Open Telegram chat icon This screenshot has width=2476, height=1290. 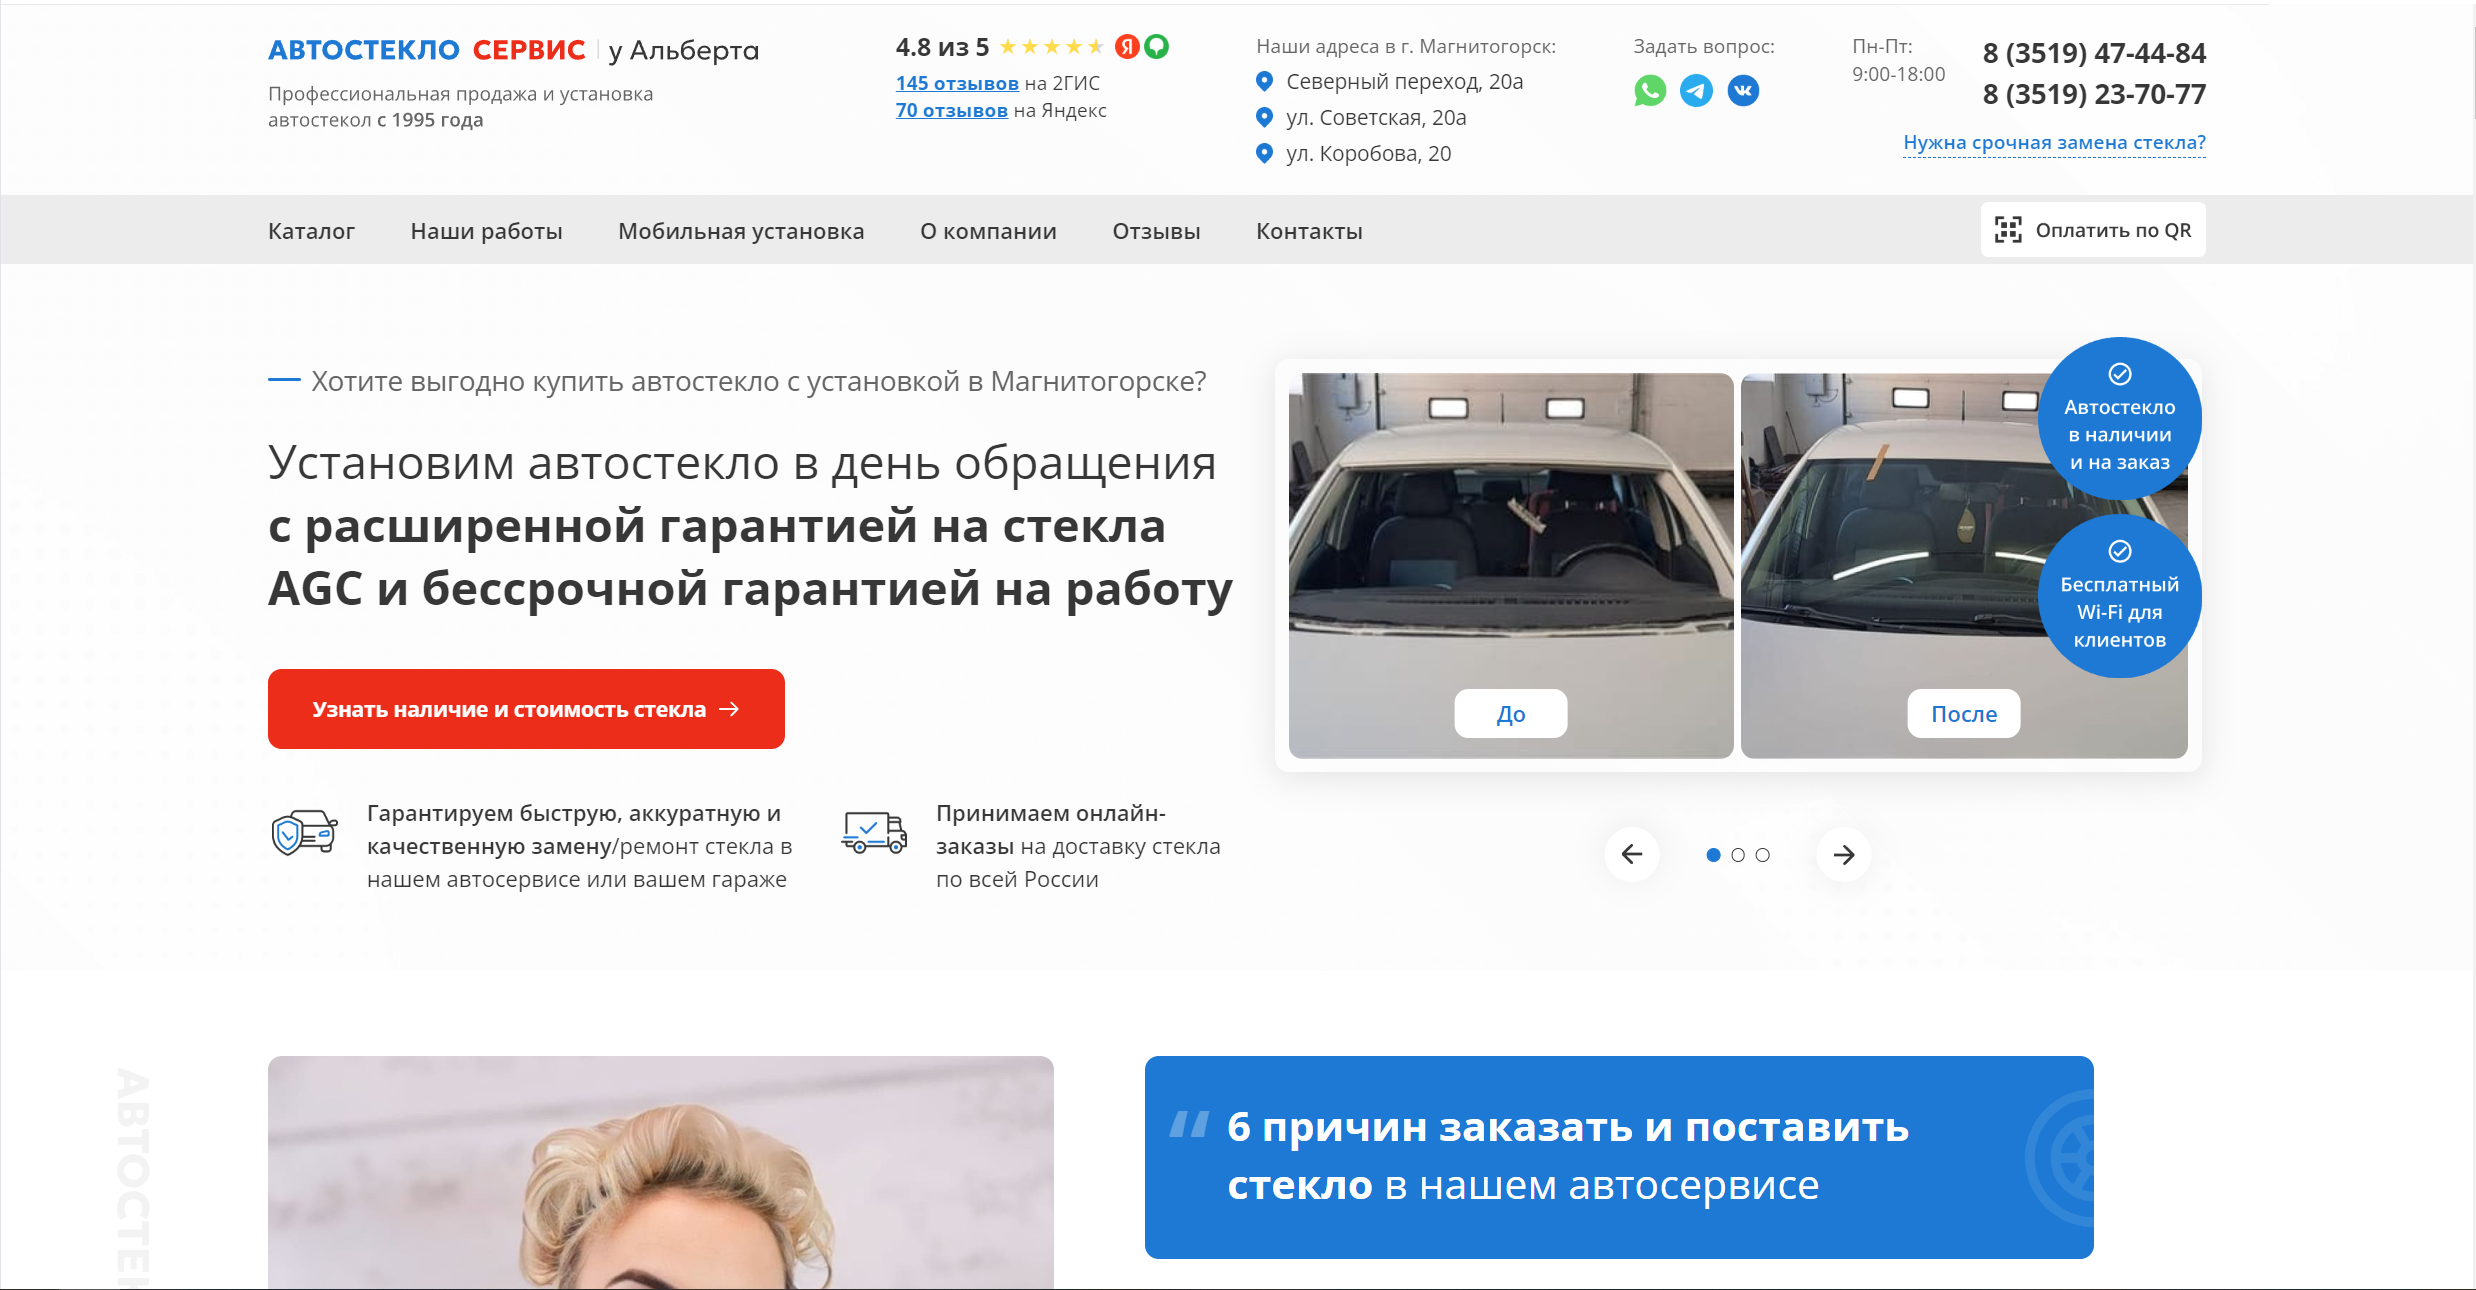(1696, 91)
